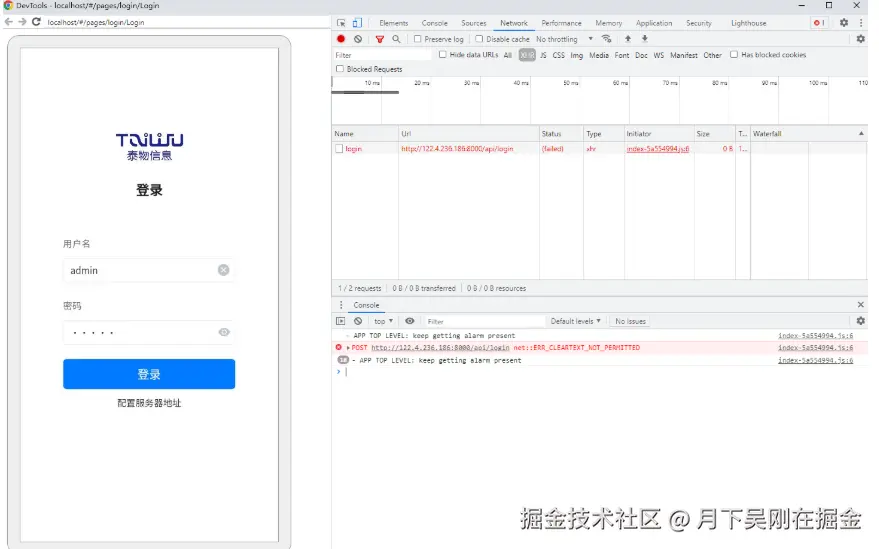Toggle the network filter funnel icon
The image size is (879, 549).
point(380,39)
